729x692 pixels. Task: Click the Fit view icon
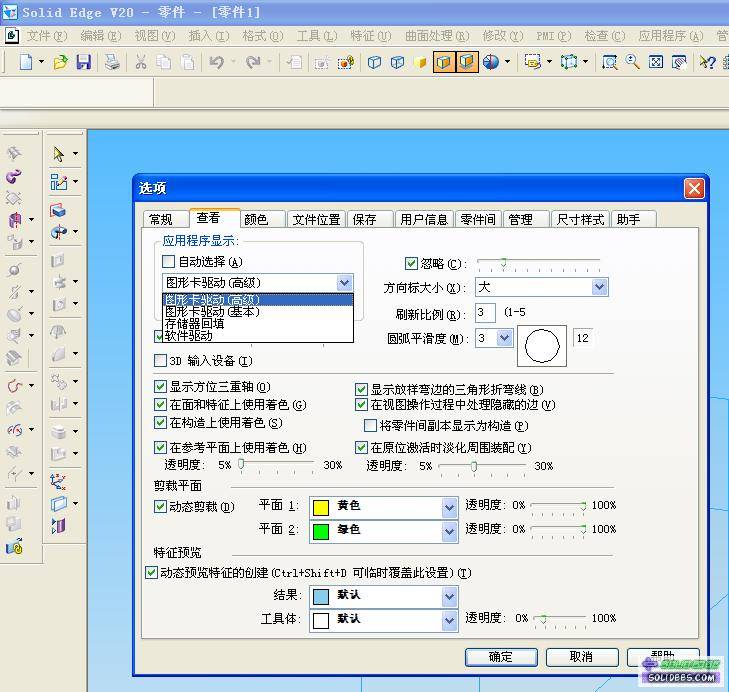coord(656,62)
